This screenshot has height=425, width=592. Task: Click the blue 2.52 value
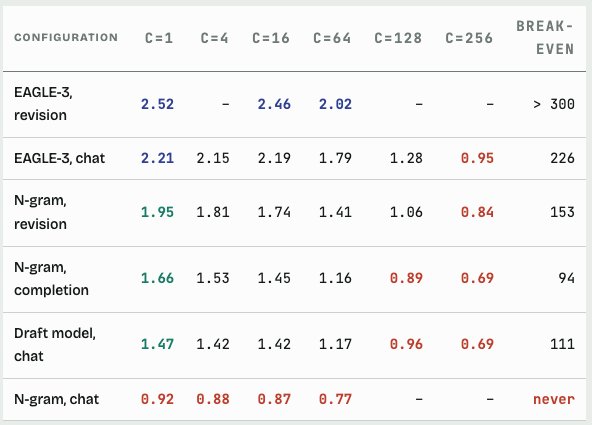157,104
